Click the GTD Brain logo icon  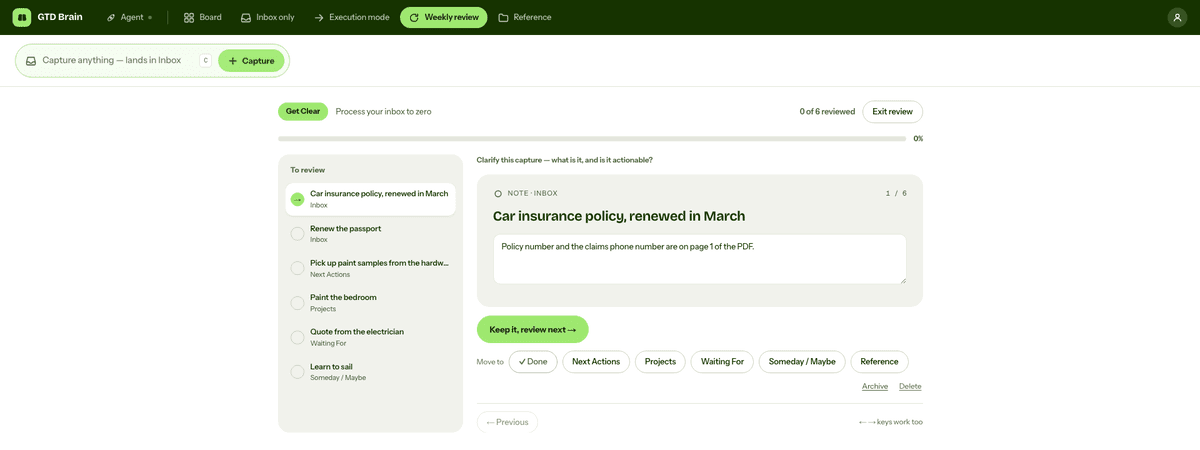21,17
